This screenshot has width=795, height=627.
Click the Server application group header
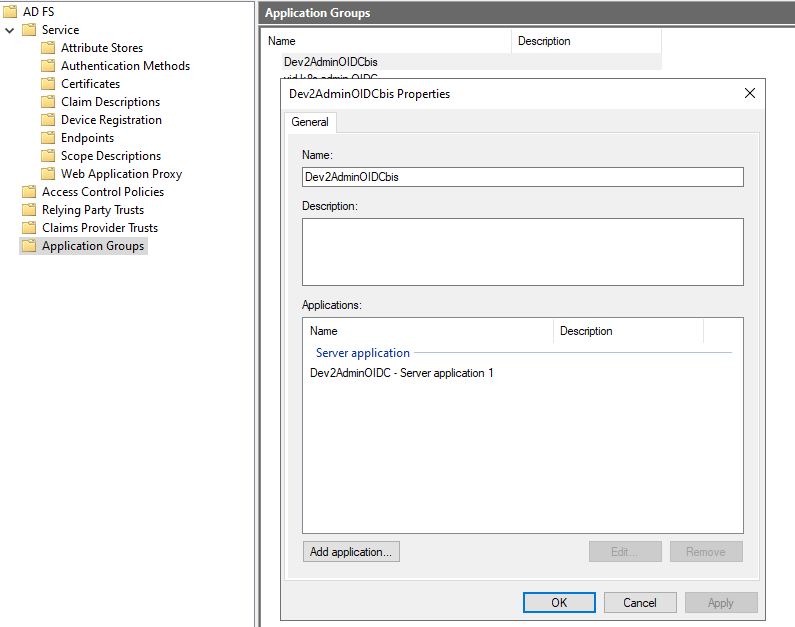click(x=363, y=353)
